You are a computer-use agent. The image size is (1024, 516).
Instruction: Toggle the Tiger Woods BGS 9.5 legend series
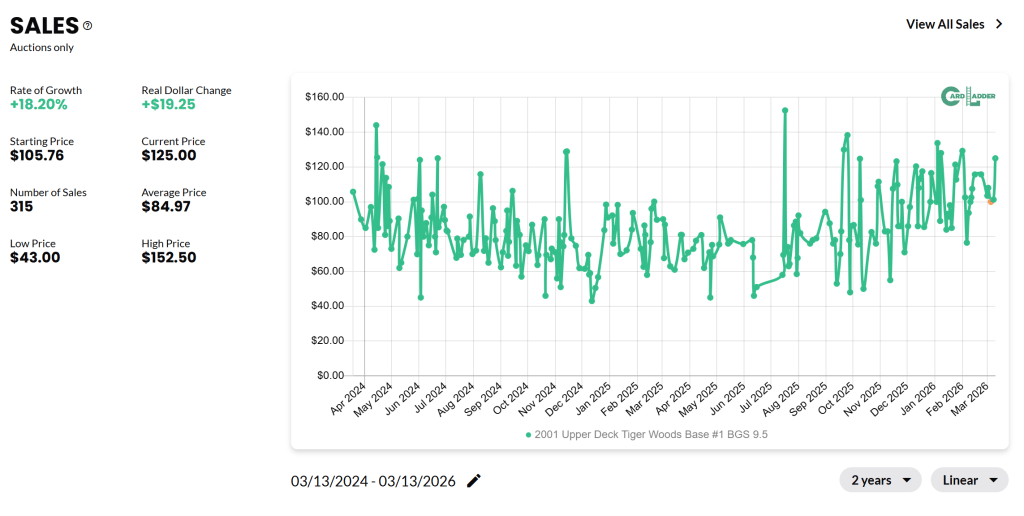651,435
